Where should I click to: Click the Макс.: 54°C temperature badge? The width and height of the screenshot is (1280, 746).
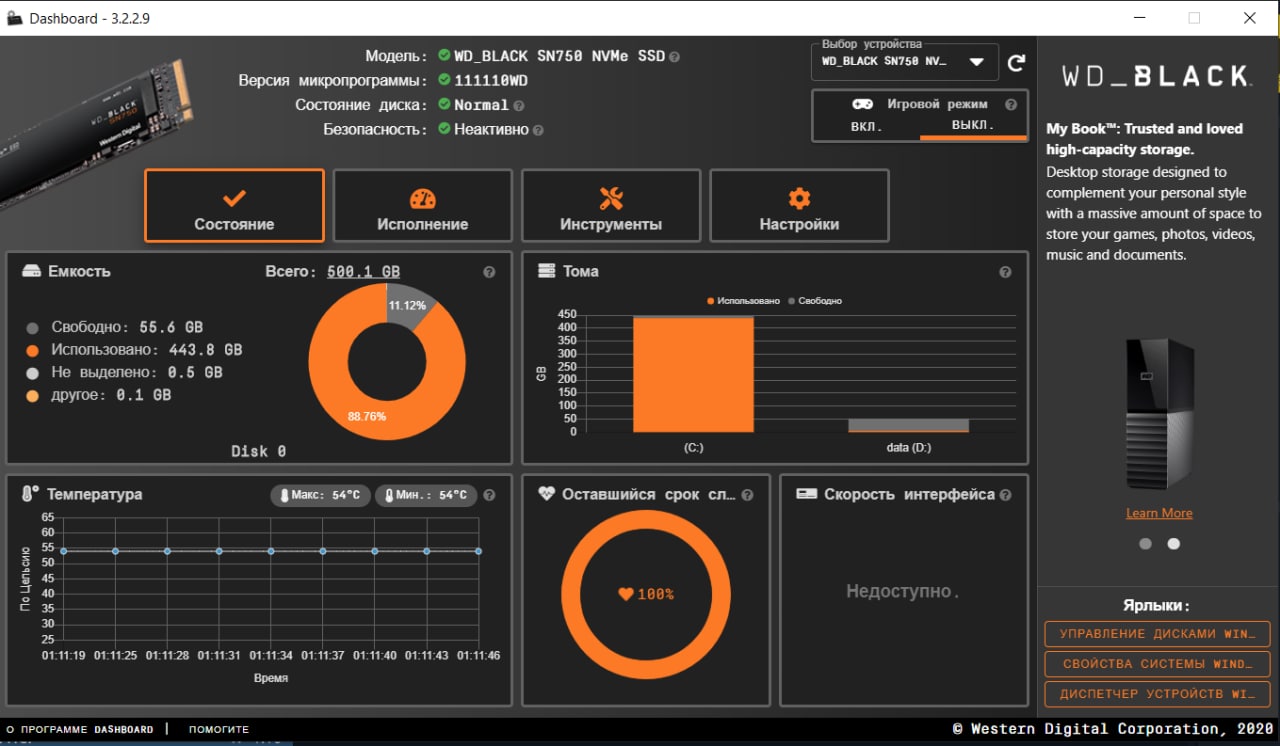(321, 495)
